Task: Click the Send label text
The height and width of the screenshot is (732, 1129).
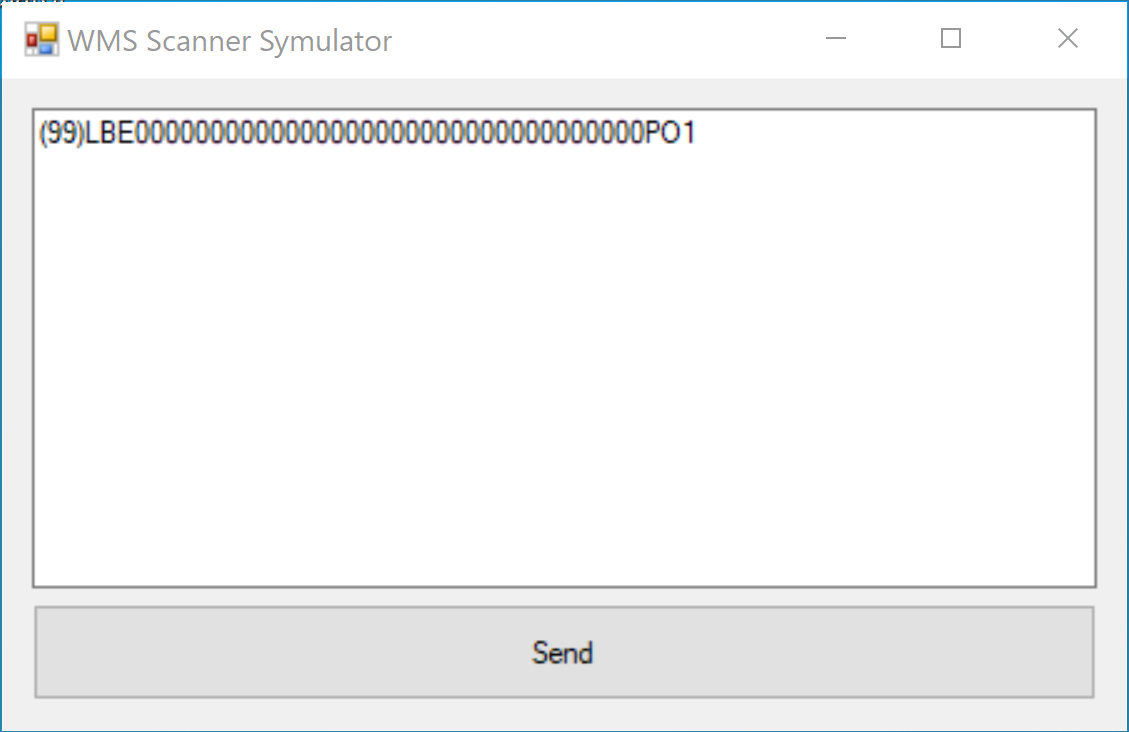Action: coord(563,653)
